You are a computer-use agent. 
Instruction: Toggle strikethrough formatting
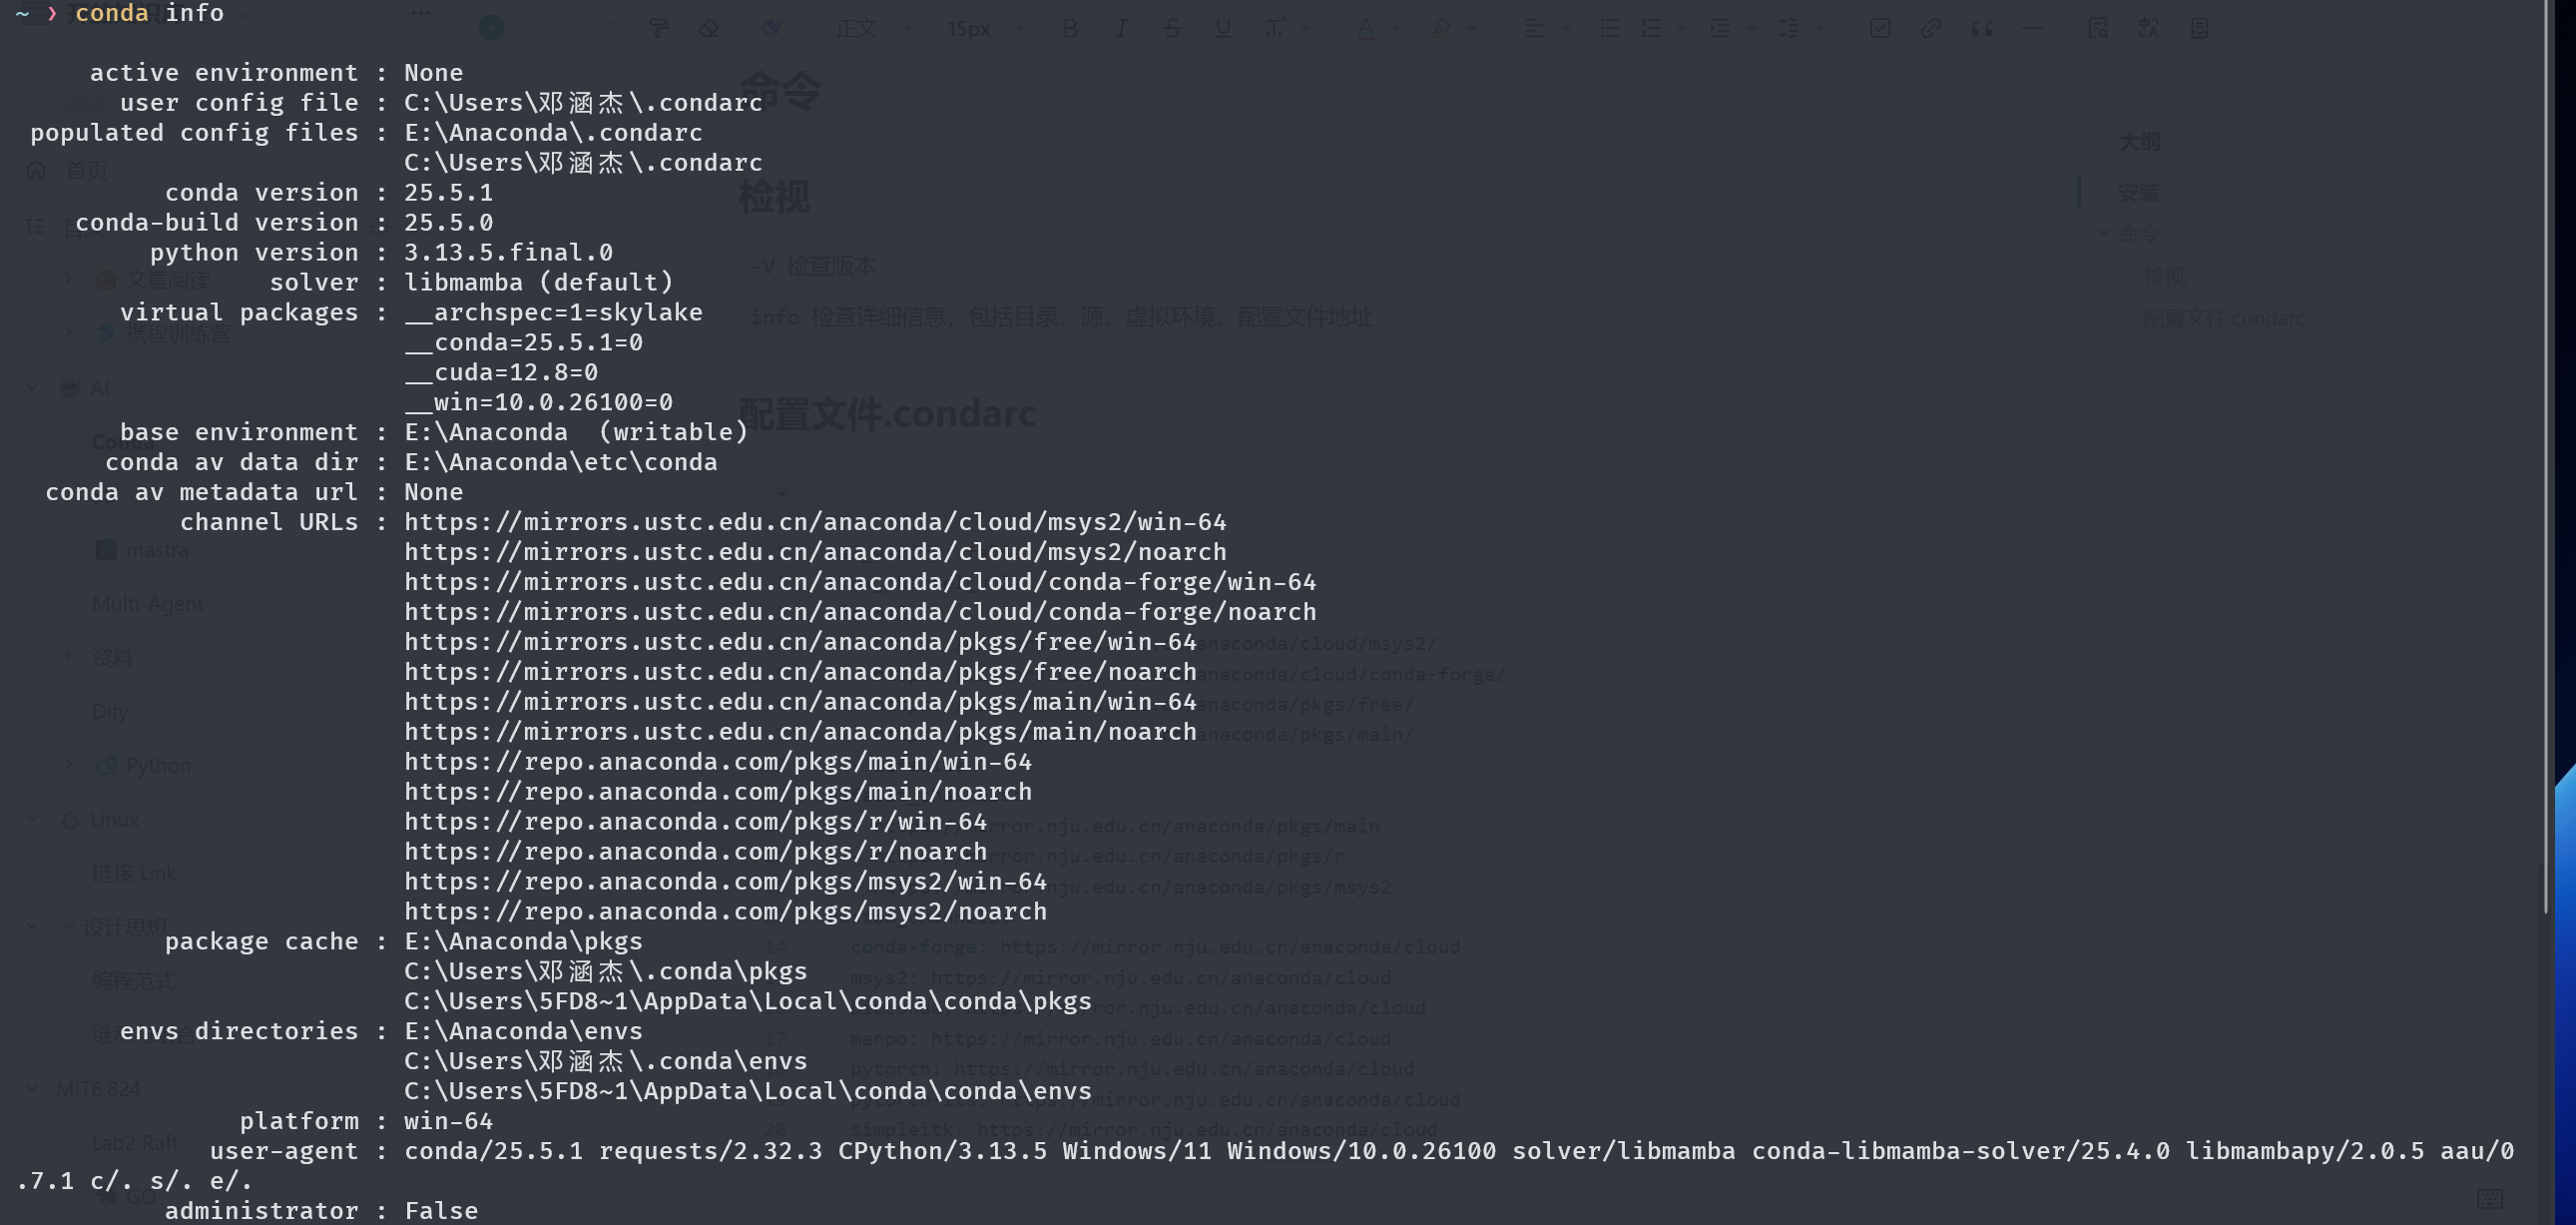[x=1172, y=28]
